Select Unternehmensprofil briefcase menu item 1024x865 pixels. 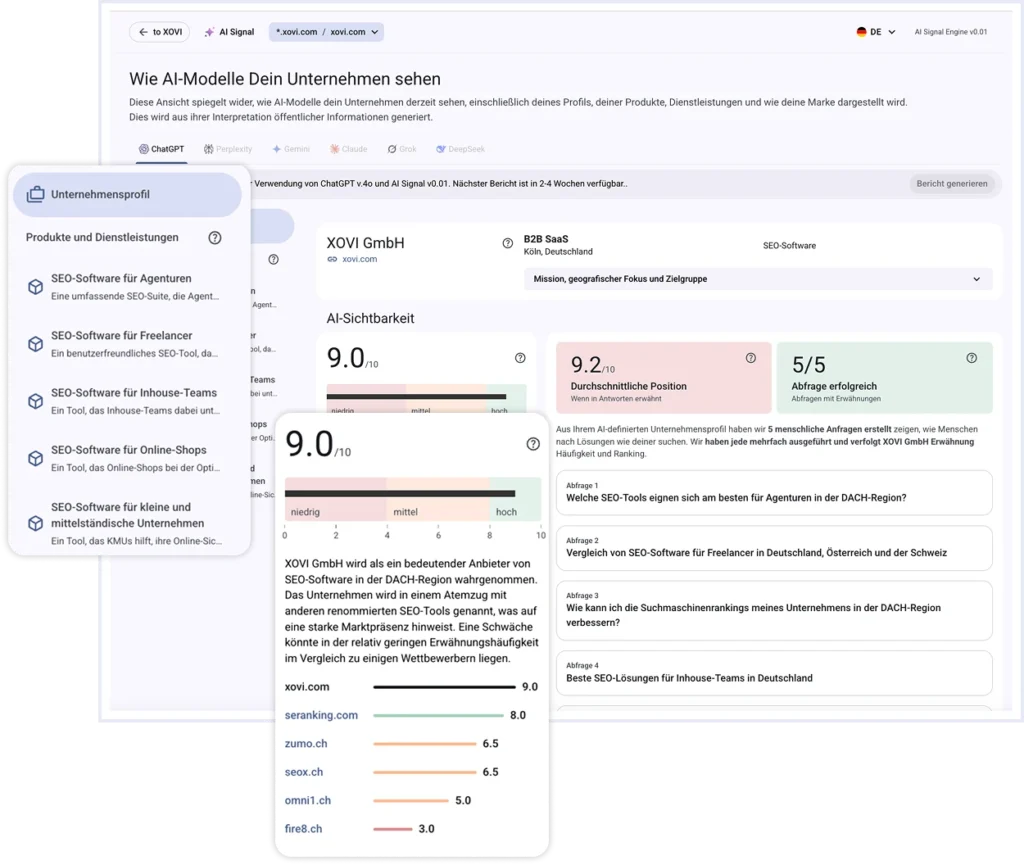tap(127, 195)
